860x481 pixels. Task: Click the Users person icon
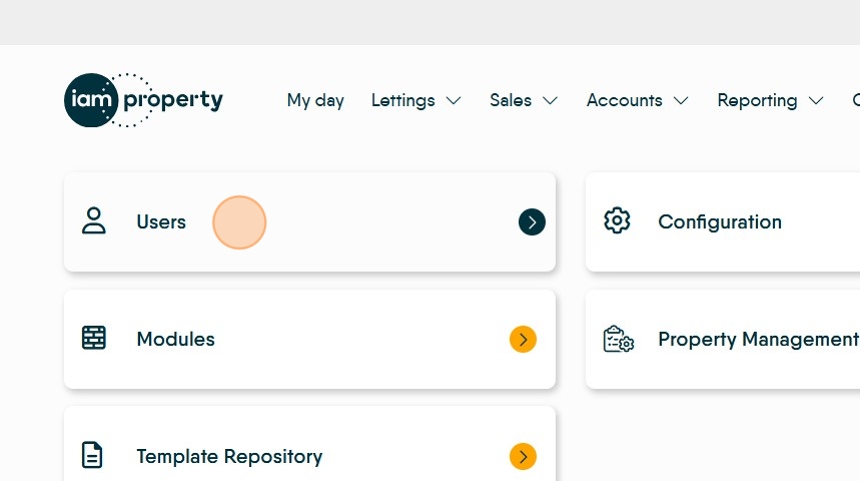94,221
